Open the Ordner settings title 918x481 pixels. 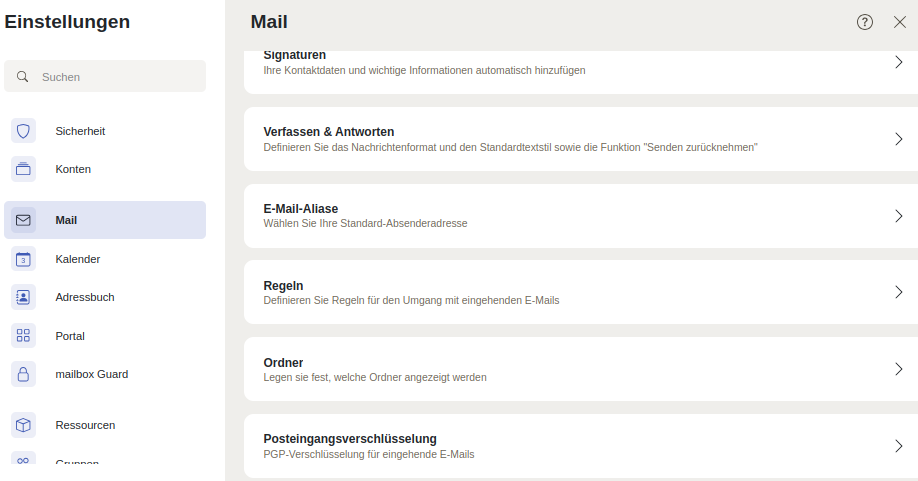tap(283, 362)
